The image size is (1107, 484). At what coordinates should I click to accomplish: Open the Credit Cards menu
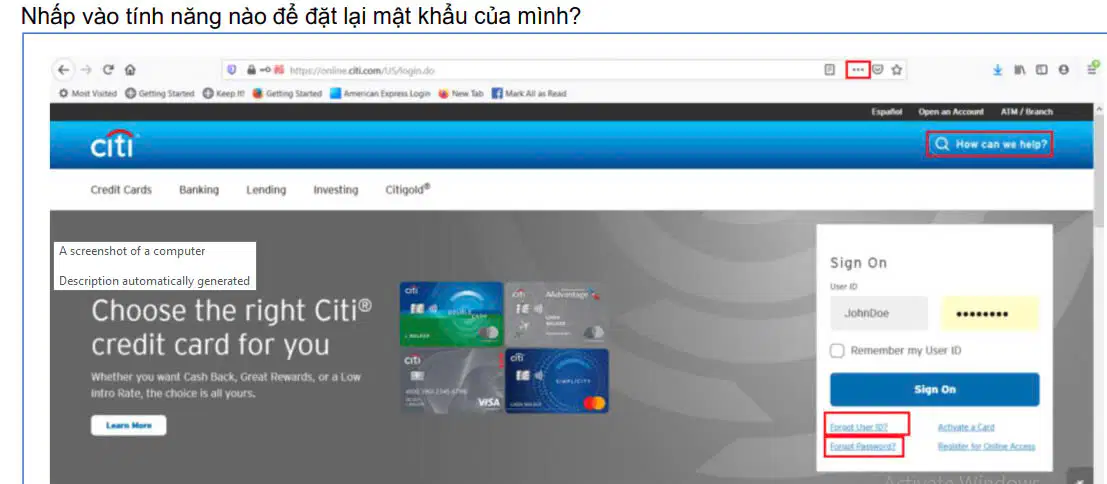121,190
